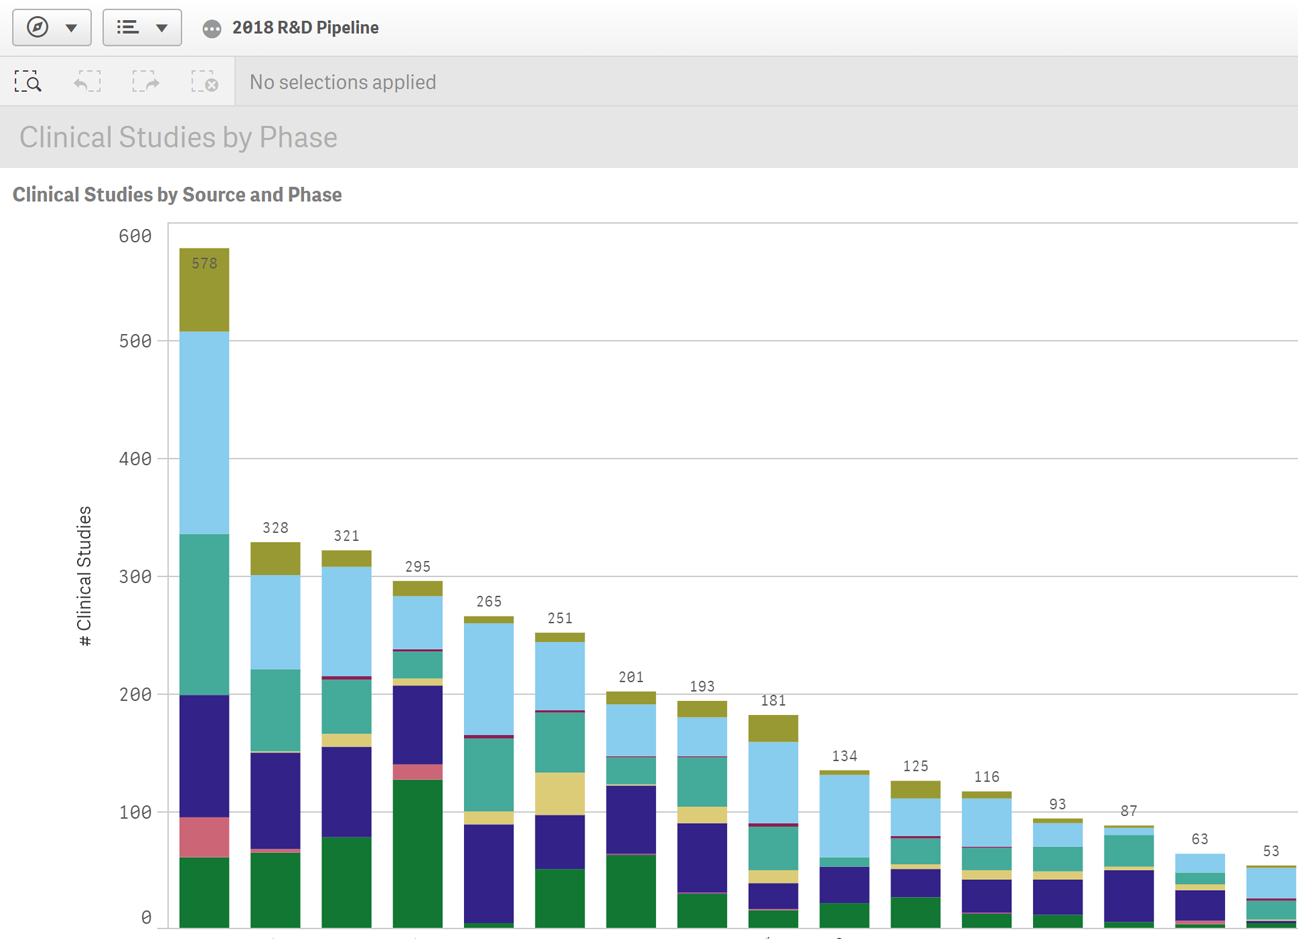The image size is (1298, 939).
Task: Click the app info bubble icon
Action: click(x=211, y=29)
